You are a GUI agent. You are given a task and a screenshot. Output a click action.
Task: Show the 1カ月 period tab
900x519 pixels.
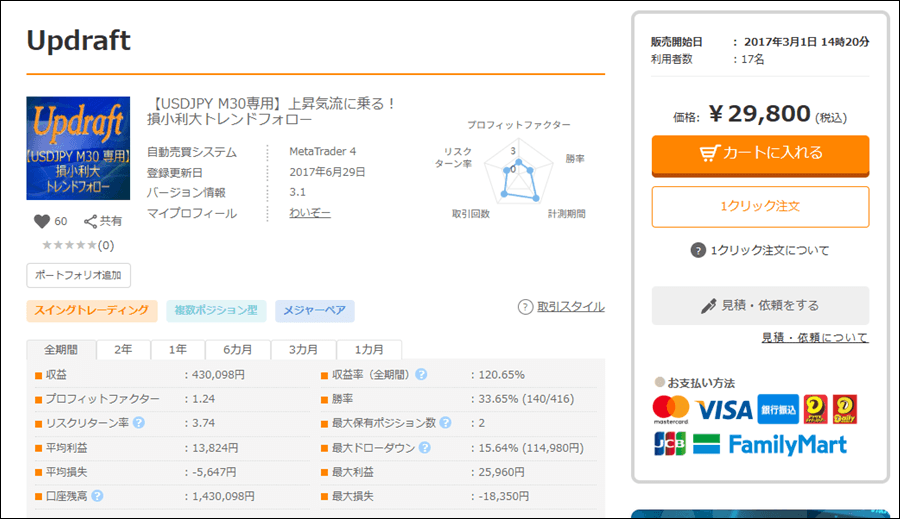pyautogui.click(x=369, y=350)
